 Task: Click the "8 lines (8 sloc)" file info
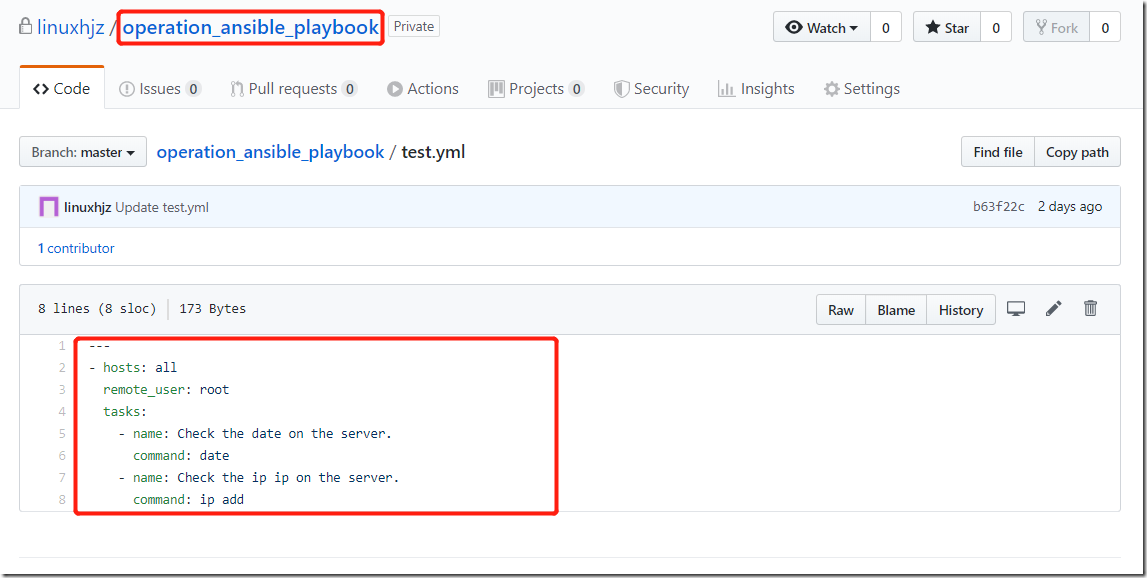point(97,309)
